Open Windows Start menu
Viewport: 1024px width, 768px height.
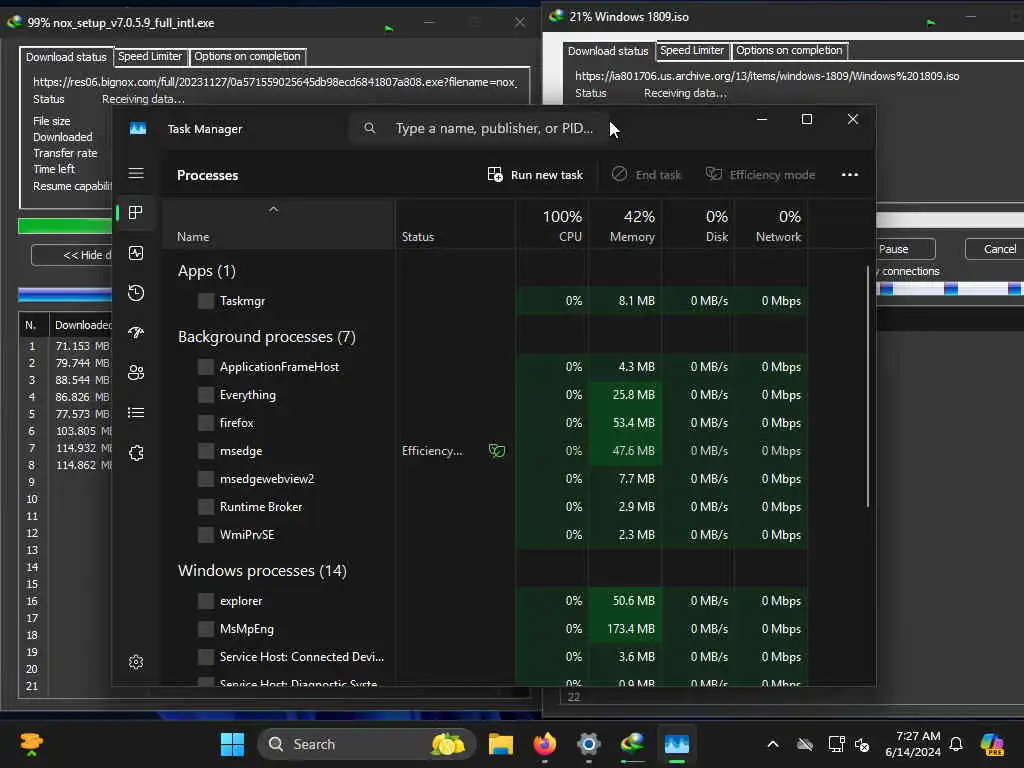[232, 744]
